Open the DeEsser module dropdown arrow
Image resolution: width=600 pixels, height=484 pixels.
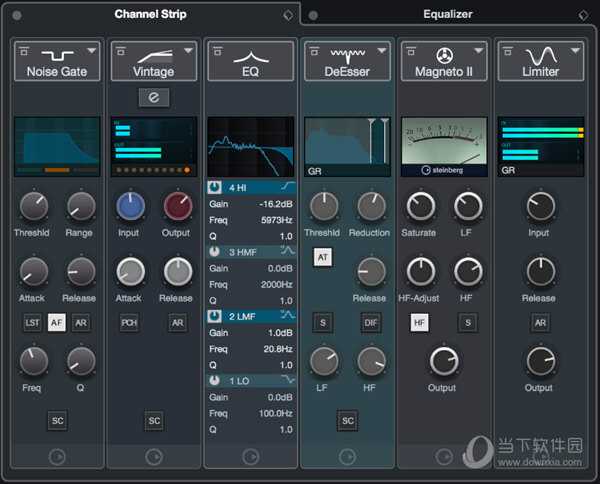tap(382, 51)
